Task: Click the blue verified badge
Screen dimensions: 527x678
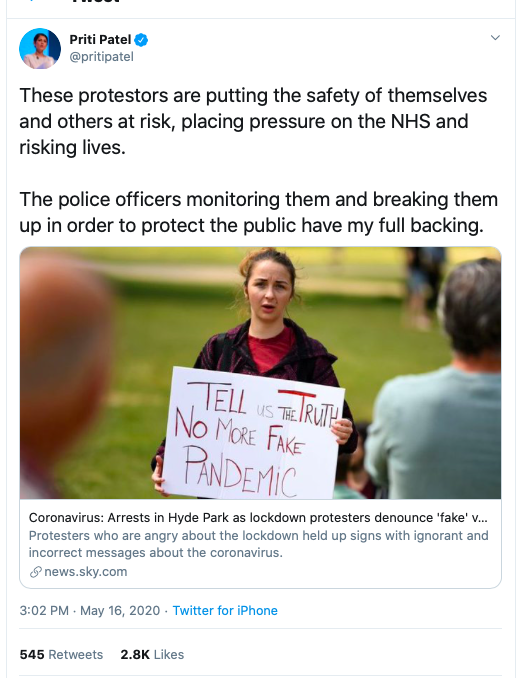Action: 141,40
